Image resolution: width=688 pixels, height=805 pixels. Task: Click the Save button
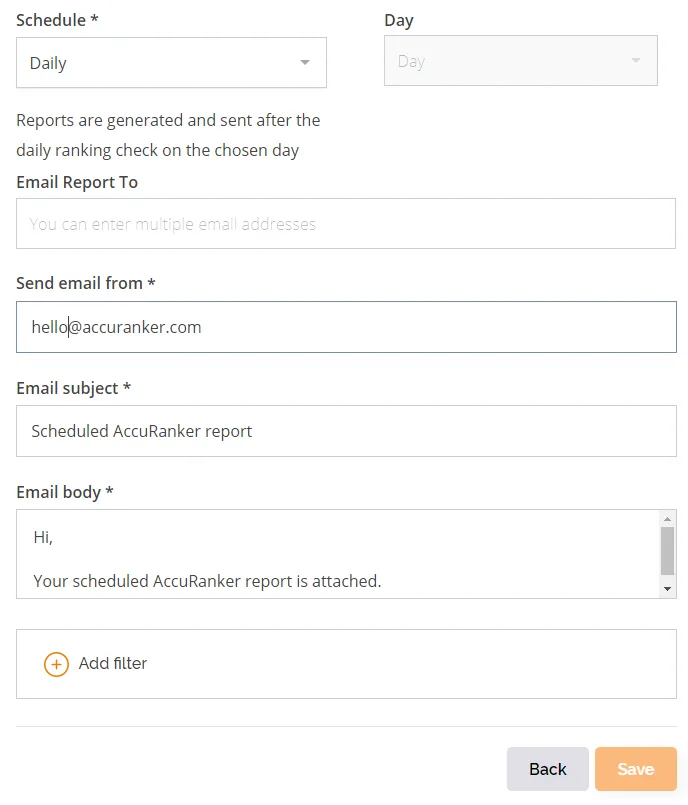pyautogui.click(x=635, y=769)
